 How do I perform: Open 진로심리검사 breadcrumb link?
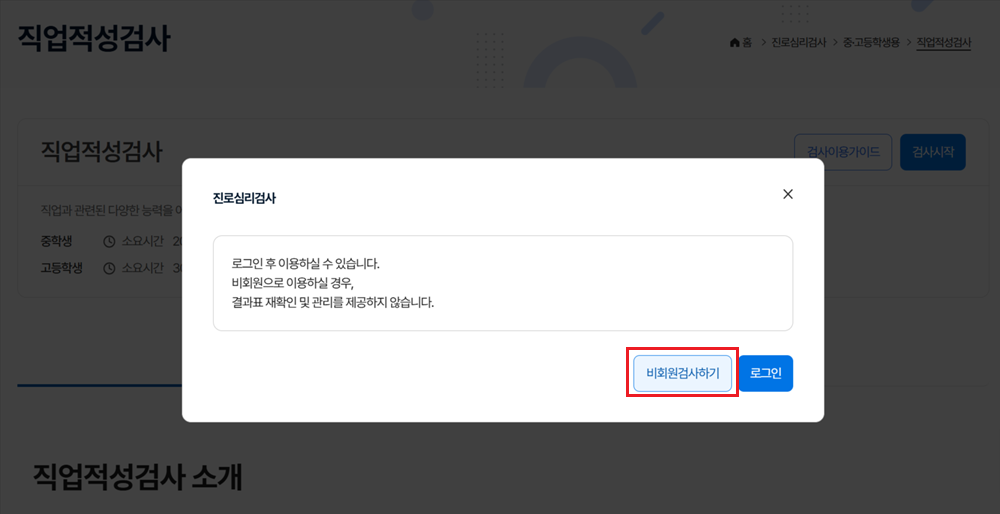click(x=798, y=43)
